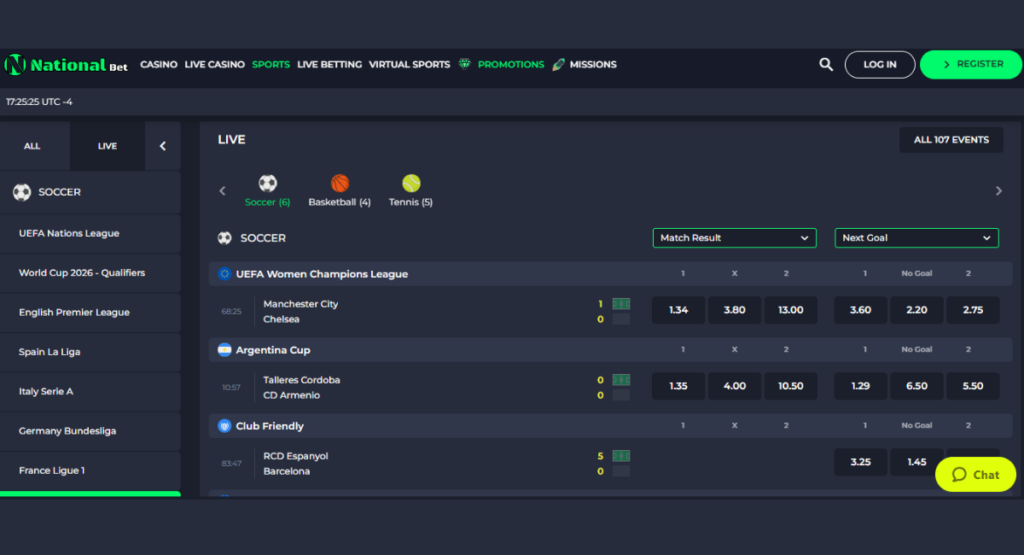
Task: Select No Goal odds 6.50
Action: [x=917, y=386]
